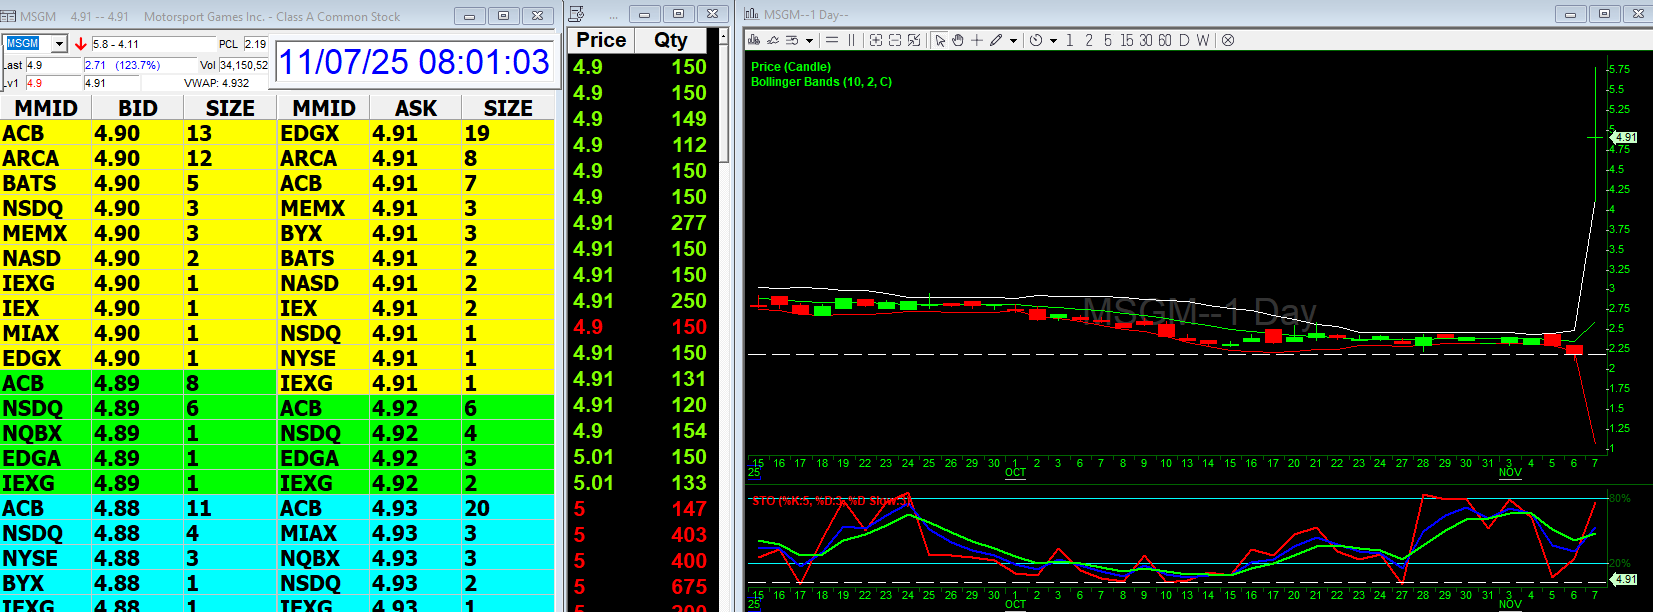The image size is (1653, 612).
Task: Switch chart to 15 minute interval
Action: click(x=1127, y=40)
